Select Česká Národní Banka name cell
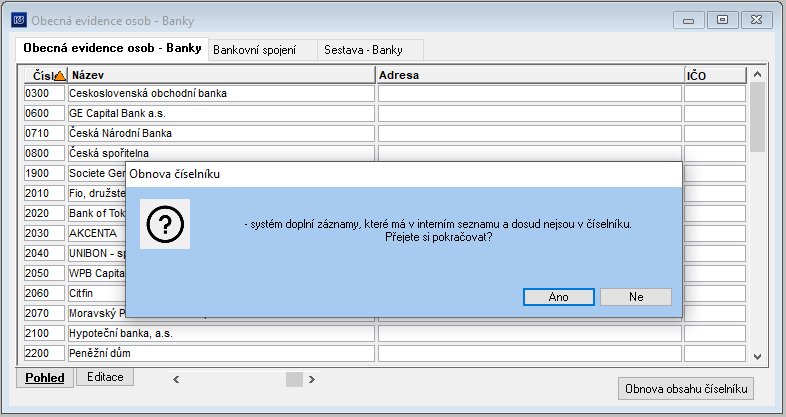 (x=221, y=133)
